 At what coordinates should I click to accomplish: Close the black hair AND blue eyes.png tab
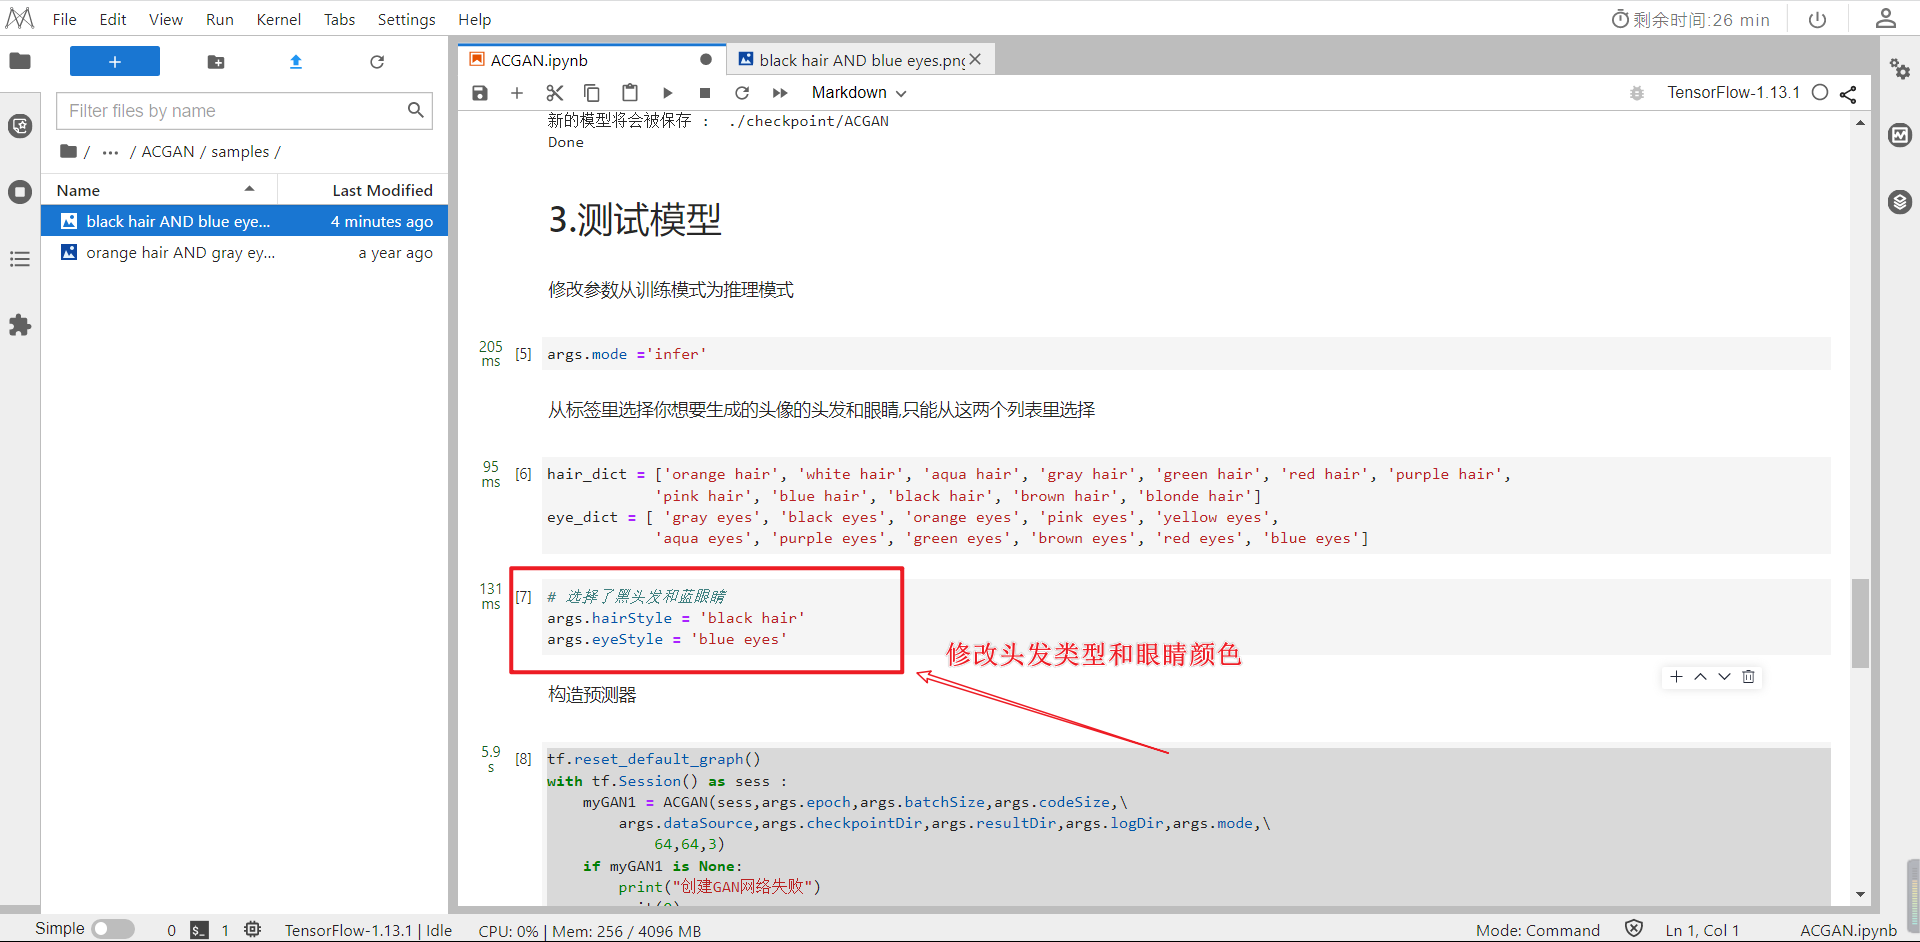click(975, 60)
